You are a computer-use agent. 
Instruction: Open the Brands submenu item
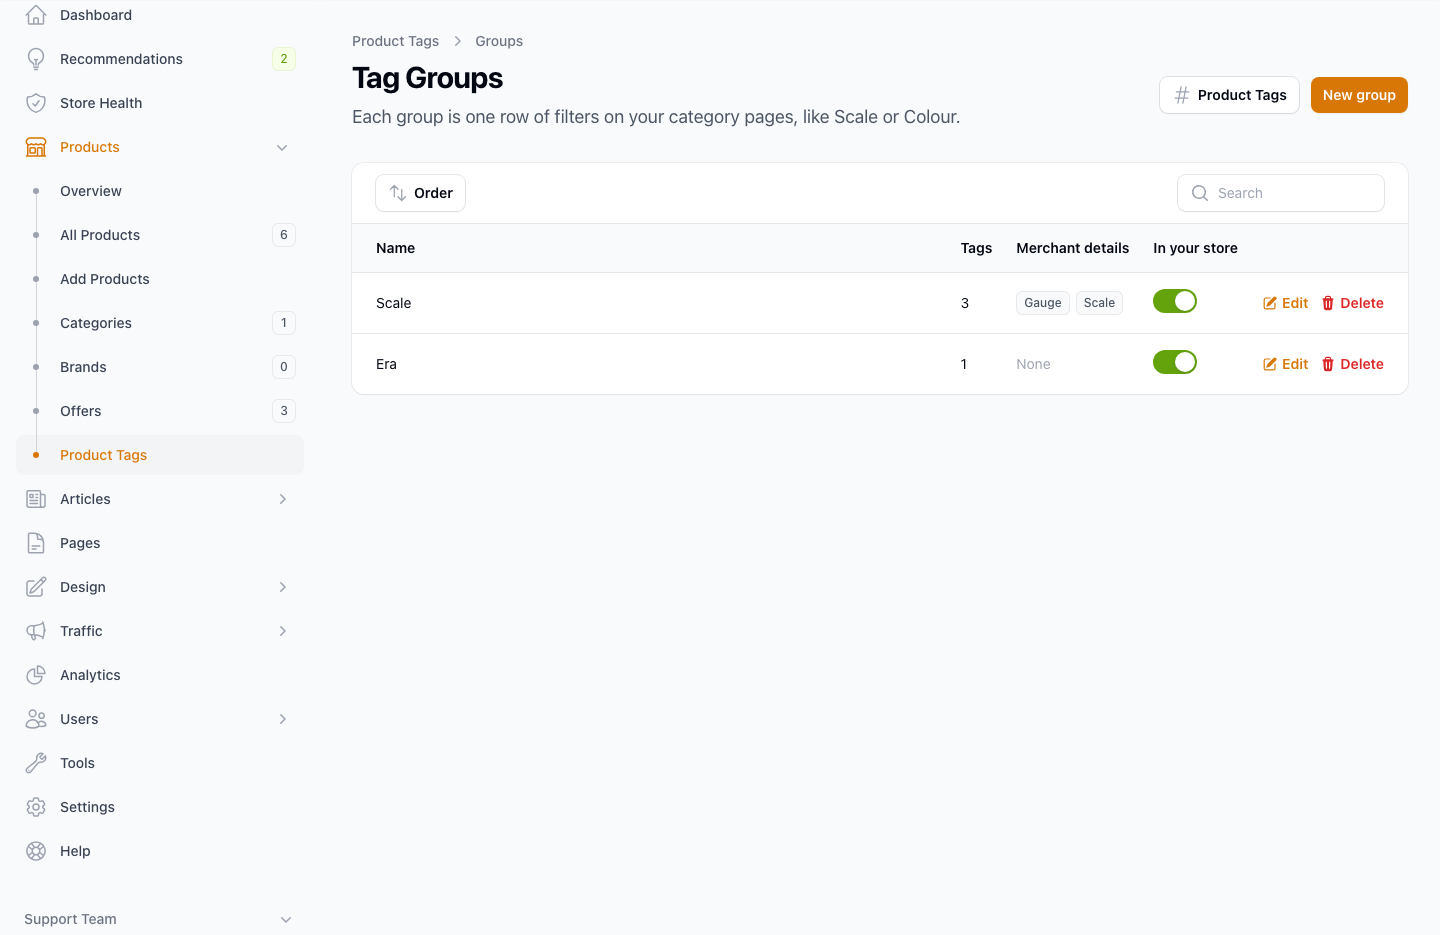pyautogui.click(x=160, y=367)
